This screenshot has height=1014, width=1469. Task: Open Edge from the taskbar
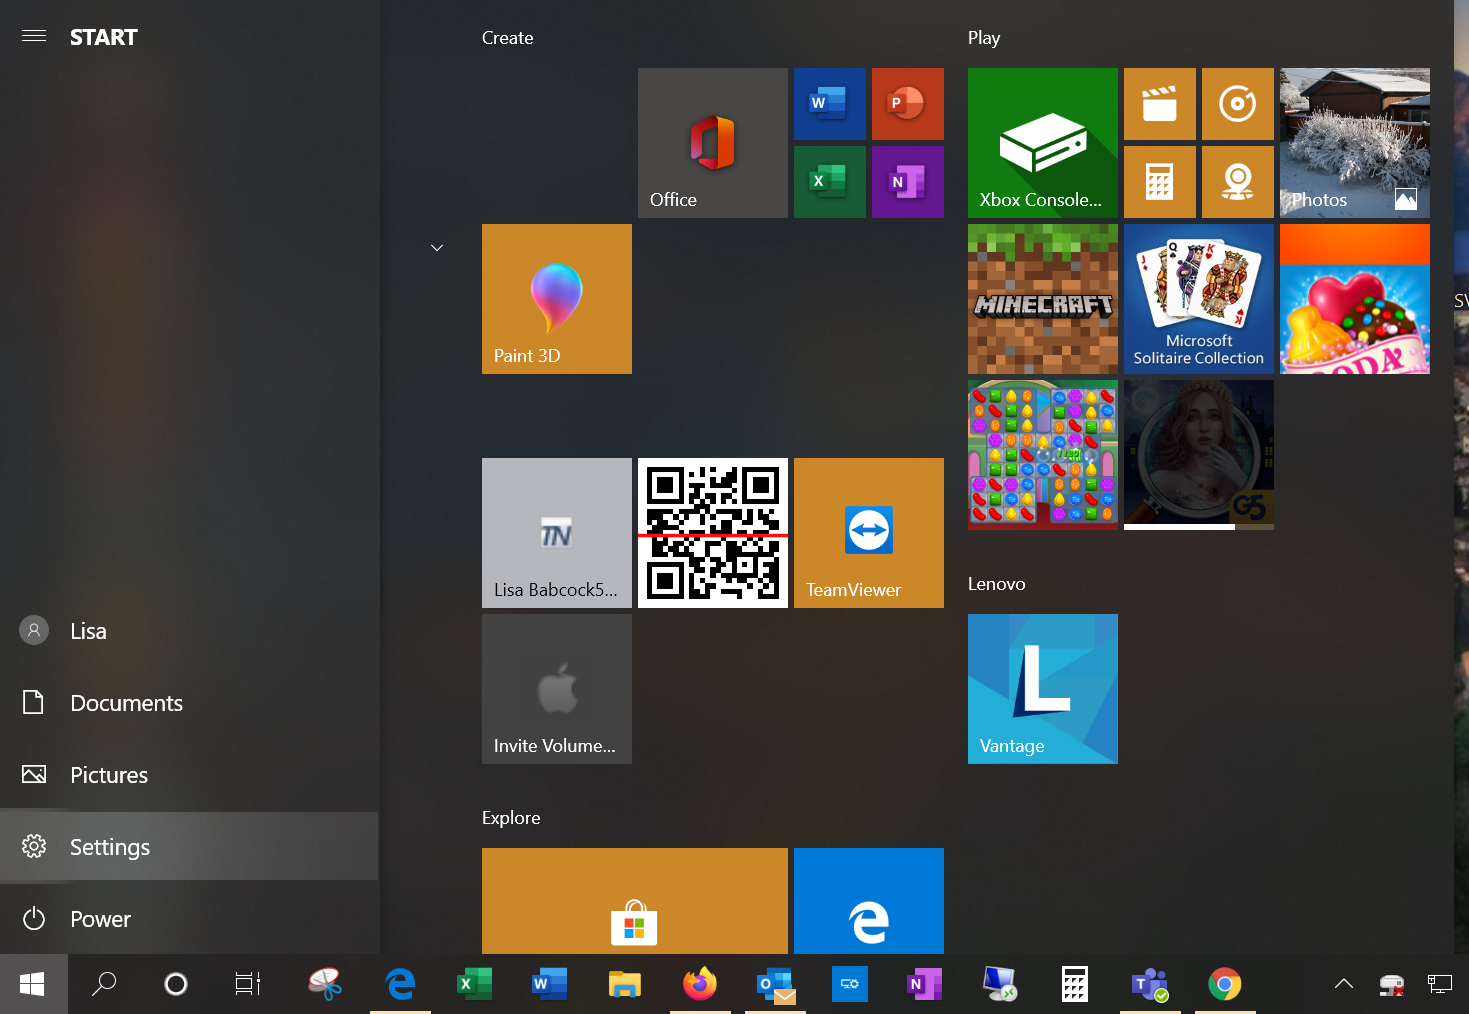click(400, 984)
